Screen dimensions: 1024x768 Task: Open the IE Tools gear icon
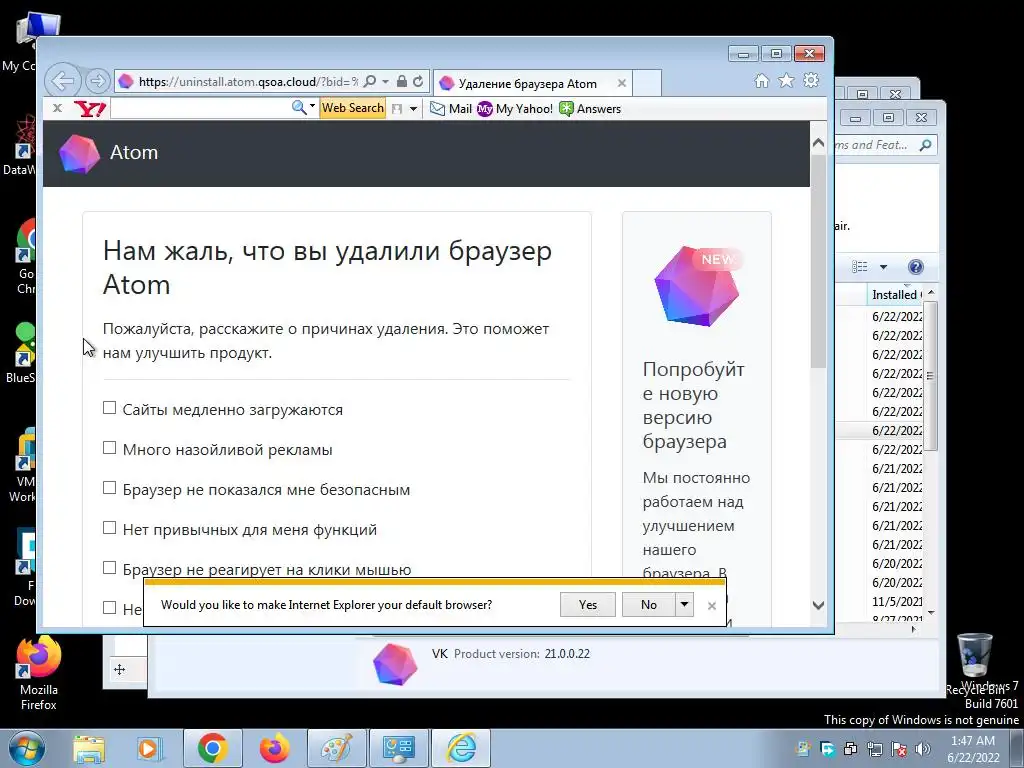click(811, 80)
